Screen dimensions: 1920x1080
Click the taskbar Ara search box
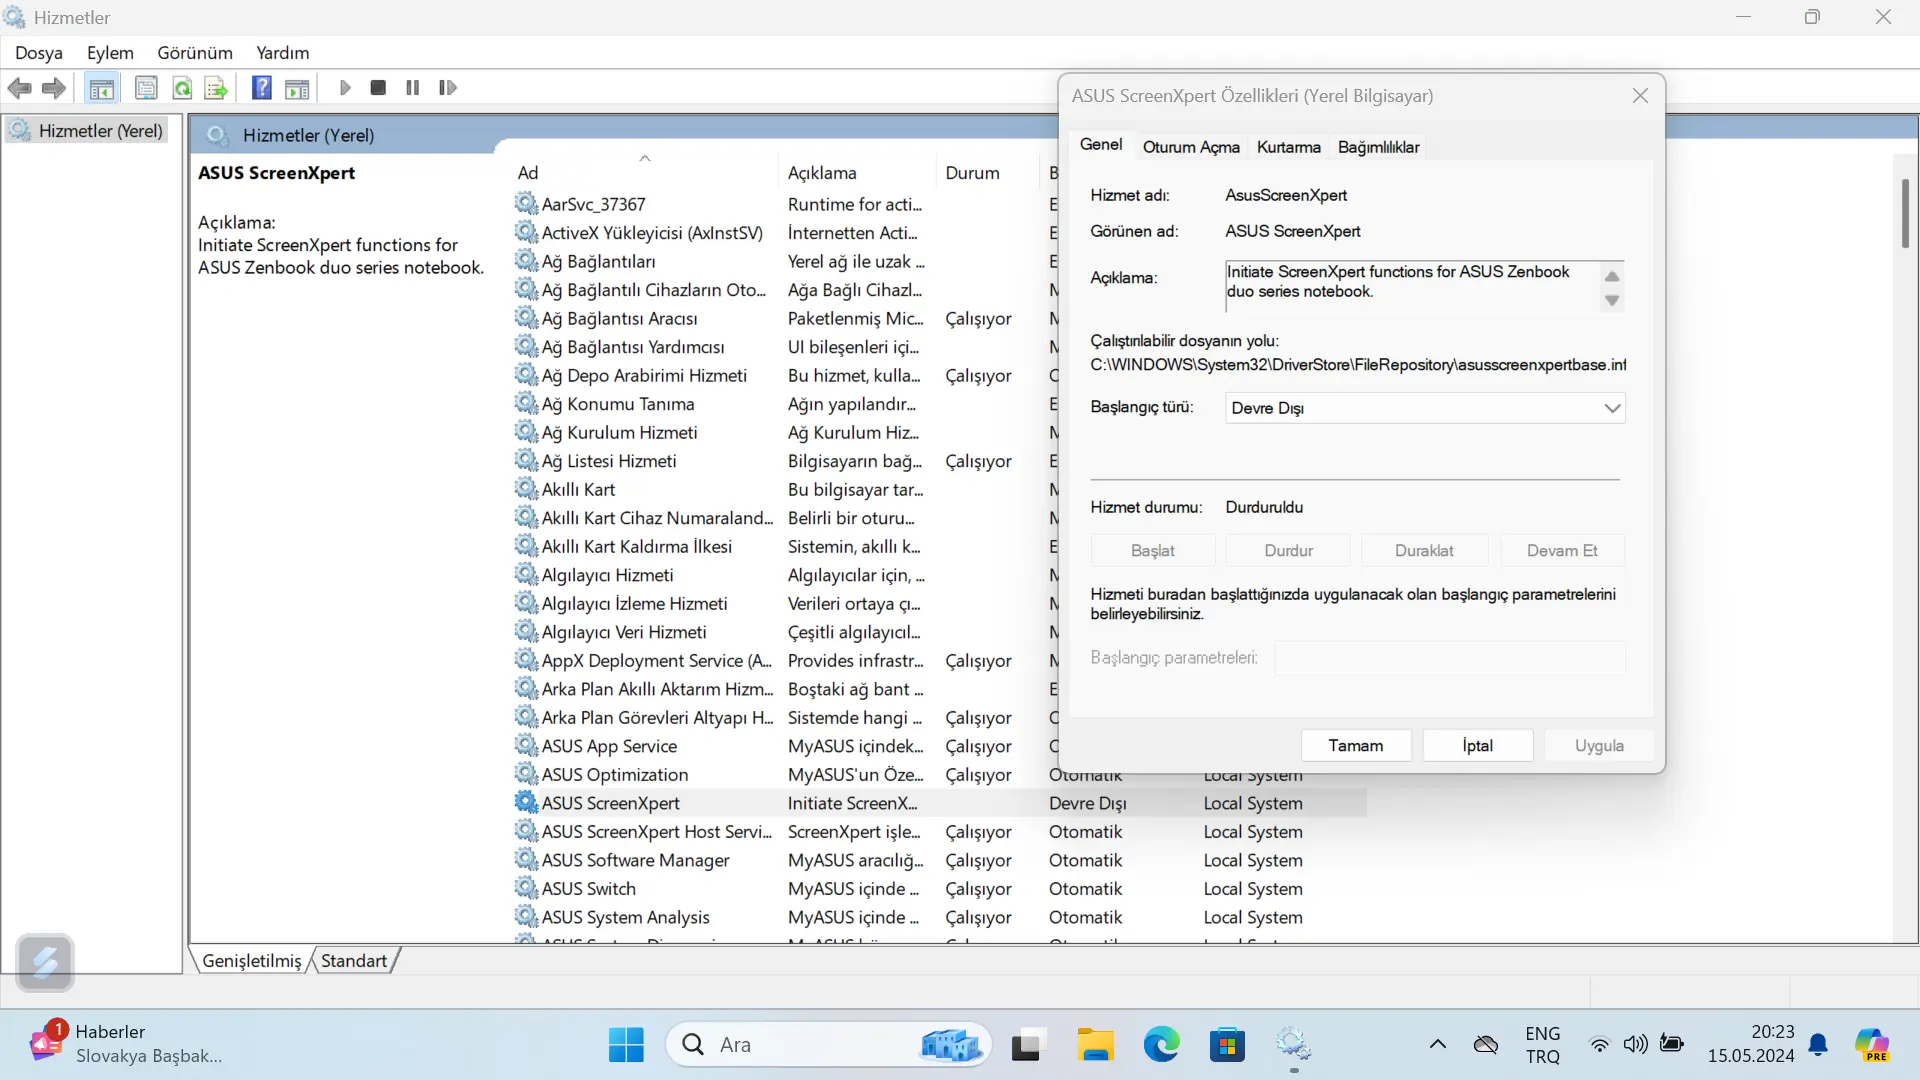click(828, 1045)
